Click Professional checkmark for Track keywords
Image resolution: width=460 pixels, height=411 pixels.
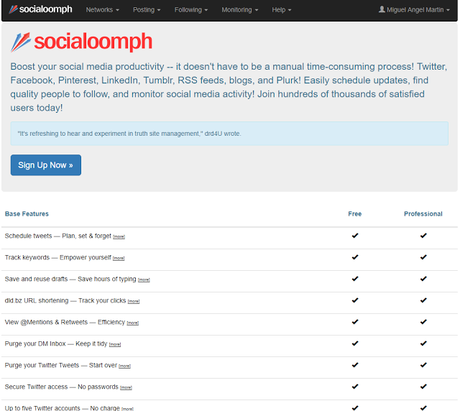click(x=423, y=257)
